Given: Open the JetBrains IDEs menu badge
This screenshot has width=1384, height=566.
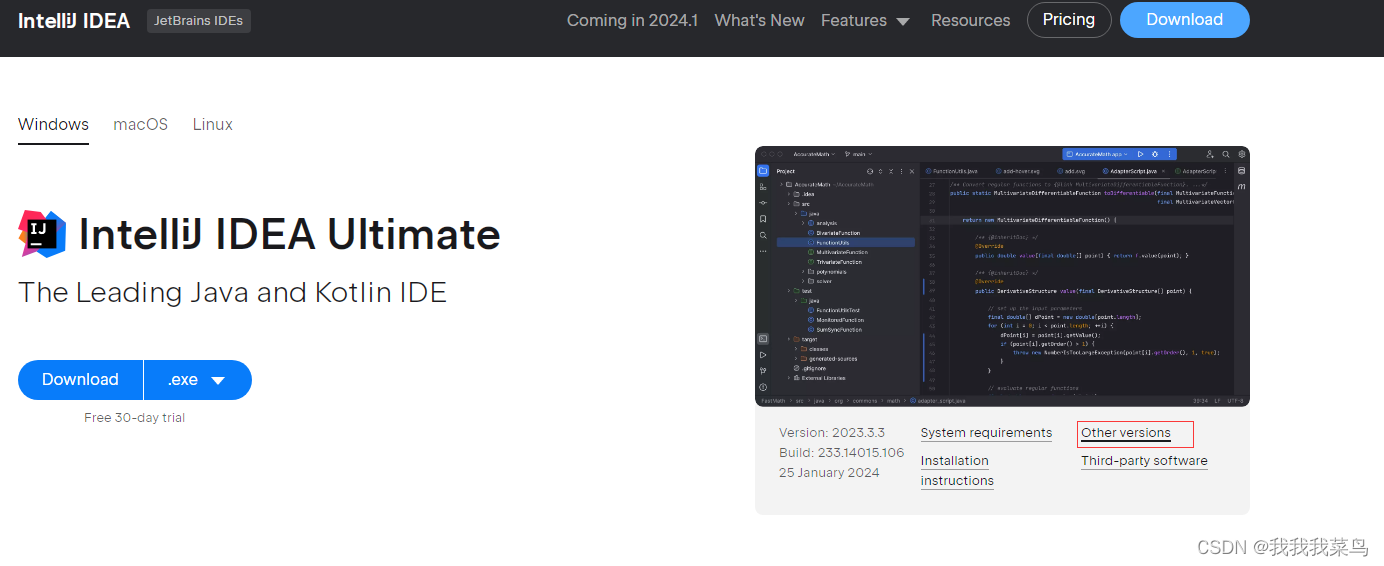Looking at the screenshot, I should (199, 20).
